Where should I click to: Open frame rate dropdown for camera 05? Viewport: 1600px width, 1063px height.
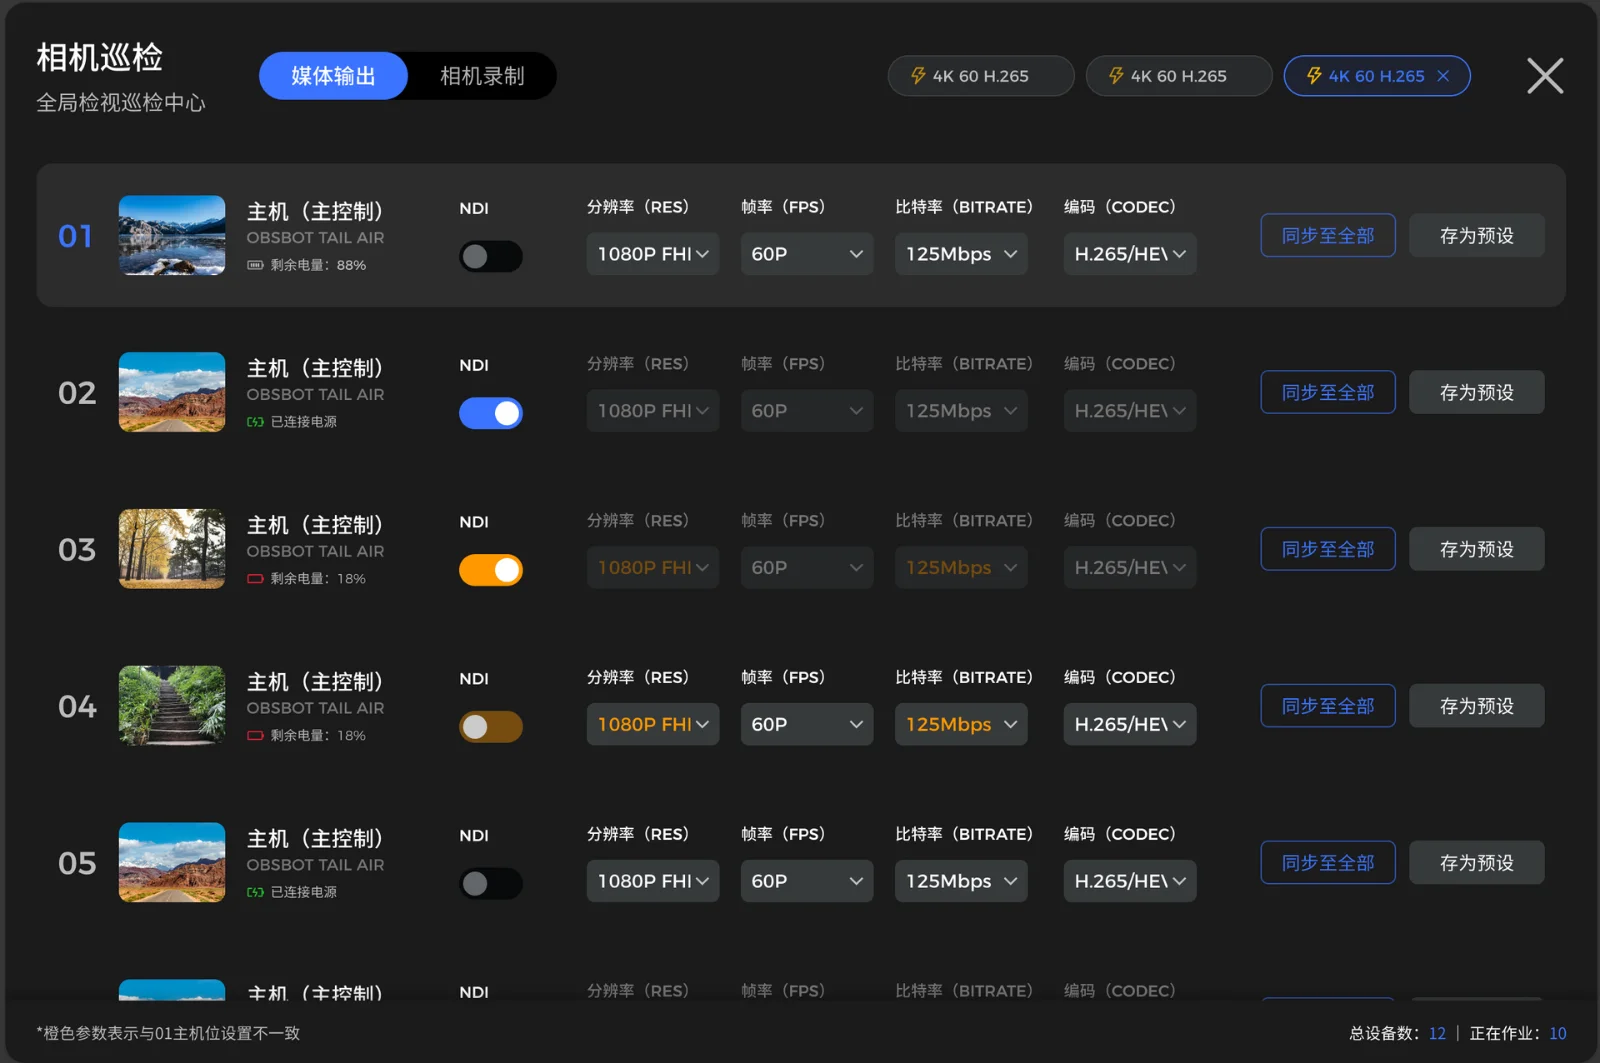pos(807,881)
